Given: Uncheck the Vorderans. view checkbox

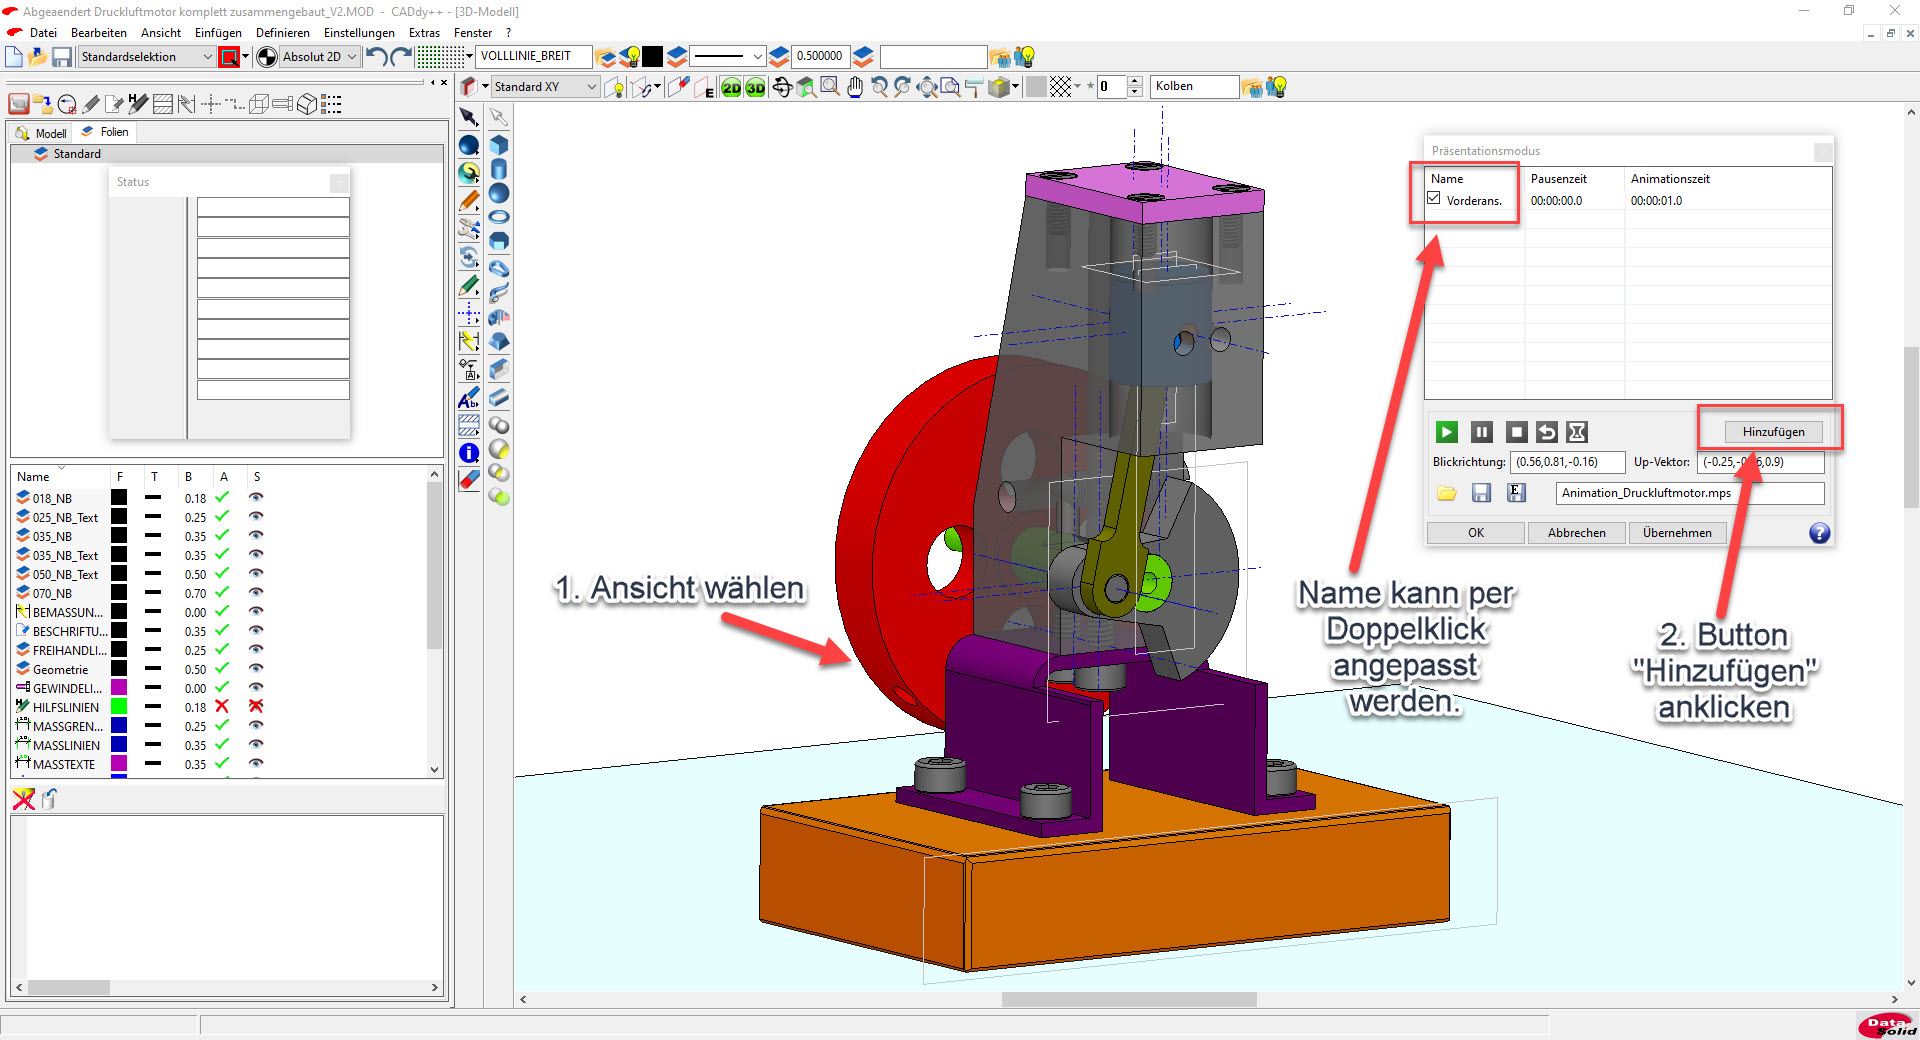Looking at the screenshot, I should [1434, 199].
